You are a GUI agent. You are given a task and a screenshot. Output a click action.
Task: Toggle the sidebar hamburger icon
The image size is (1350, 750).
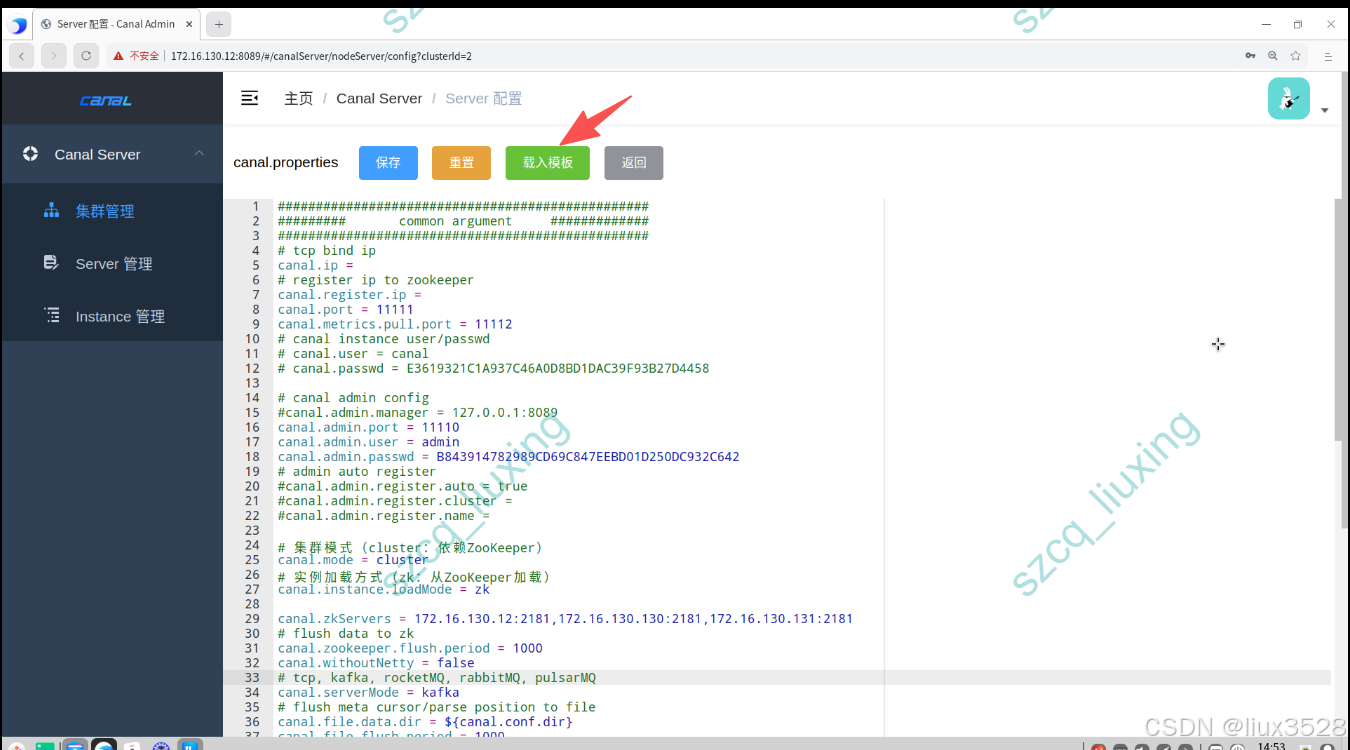coord(250,98)
